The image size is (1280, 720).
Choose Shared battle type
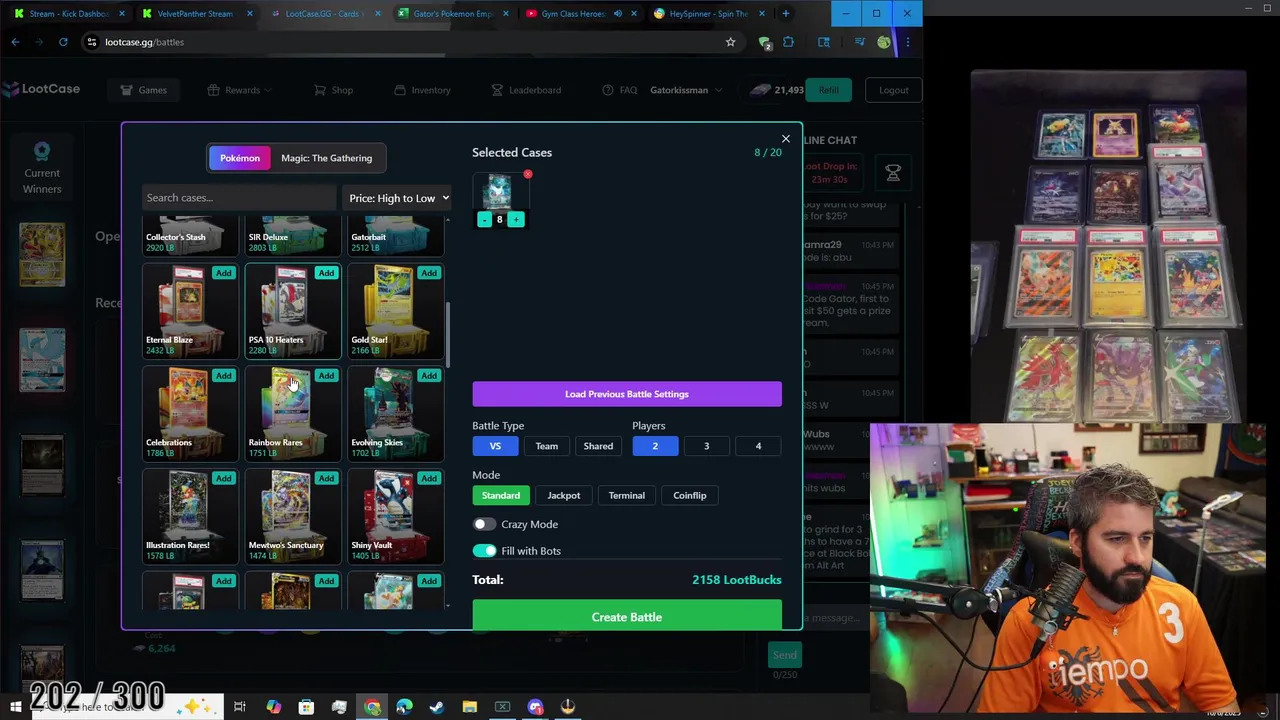[x=598, y=446]
